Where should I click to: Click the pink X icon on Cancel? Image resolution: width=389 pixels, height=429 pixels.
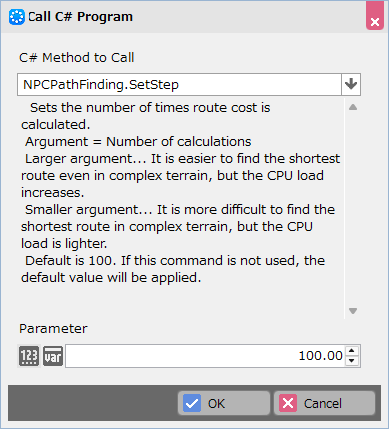[x=288, y=403]
